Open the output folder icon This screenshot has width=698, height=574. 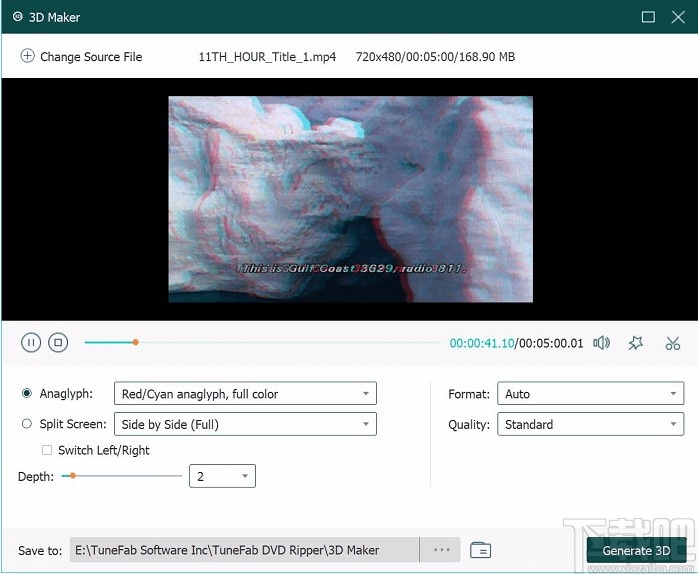click(480, 550)
